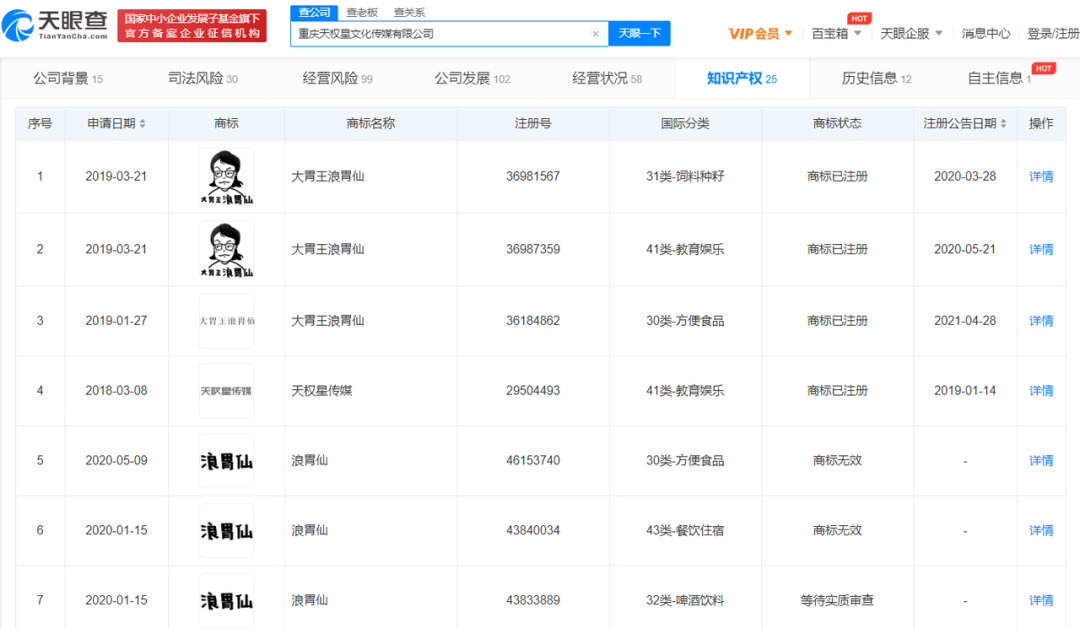The image size is (1080, 629).
Task: Click the 商标状态 column header
Action: (837, 123)
